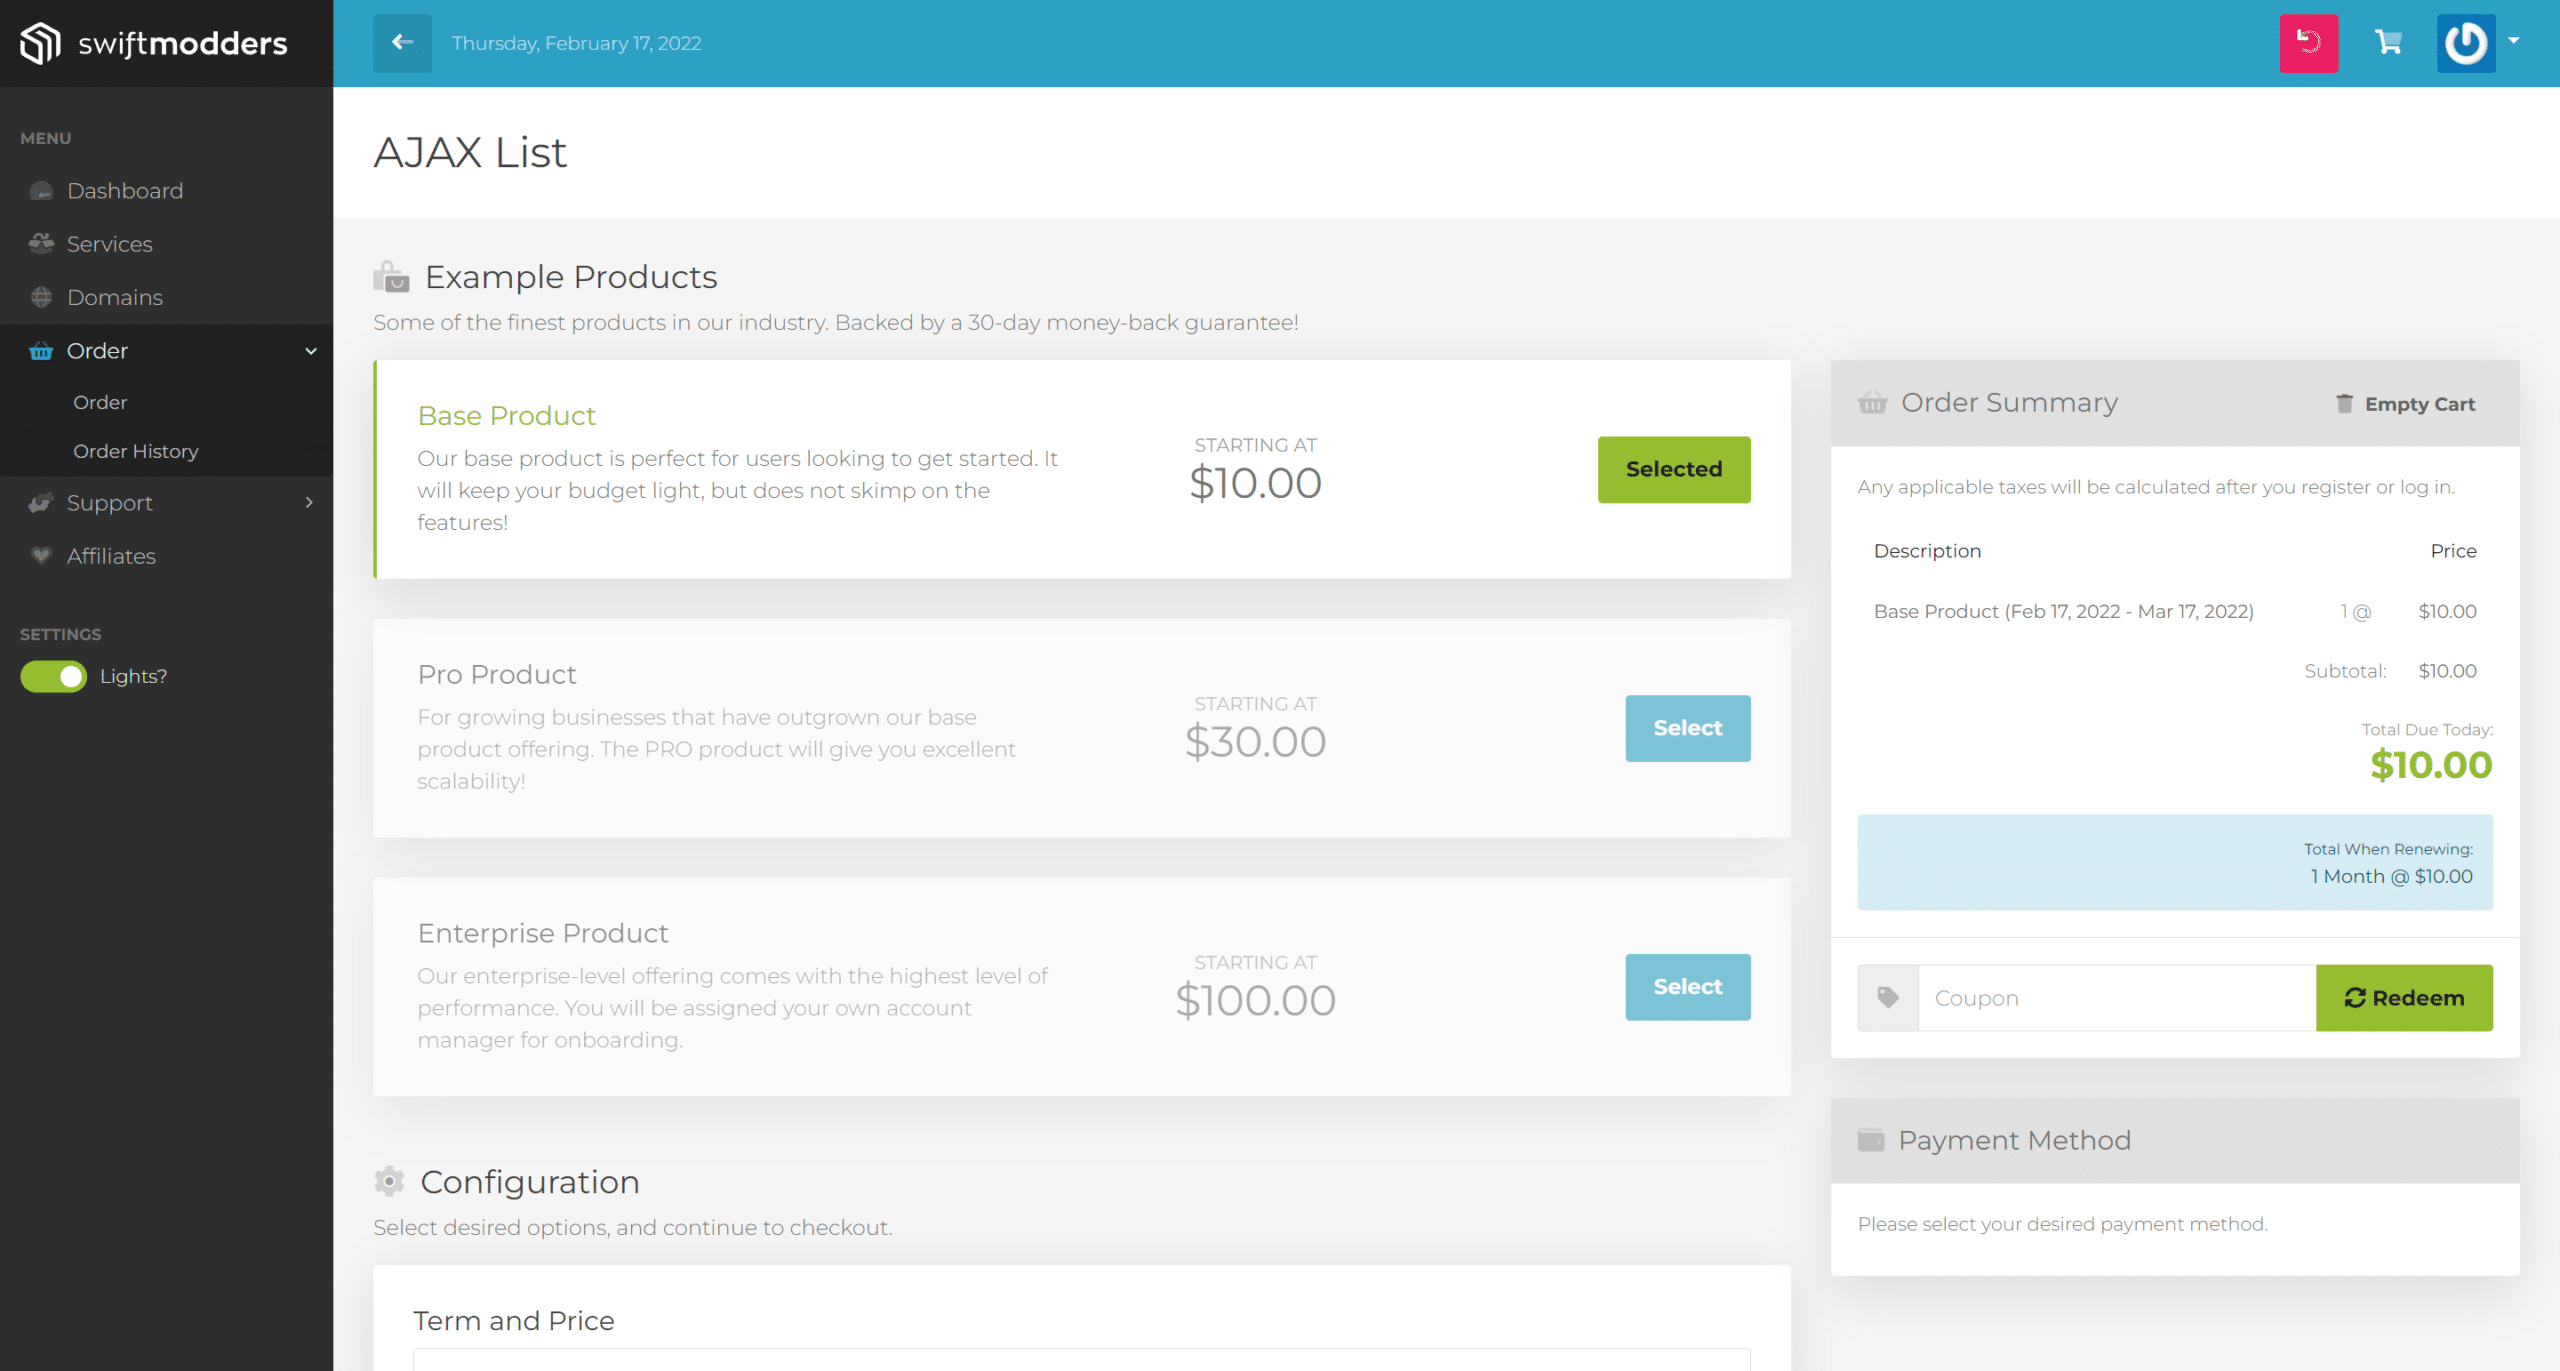2560x1371 pixels.
Task: Select the Enterprise Product plan
Action: (x=1687, y=987)
